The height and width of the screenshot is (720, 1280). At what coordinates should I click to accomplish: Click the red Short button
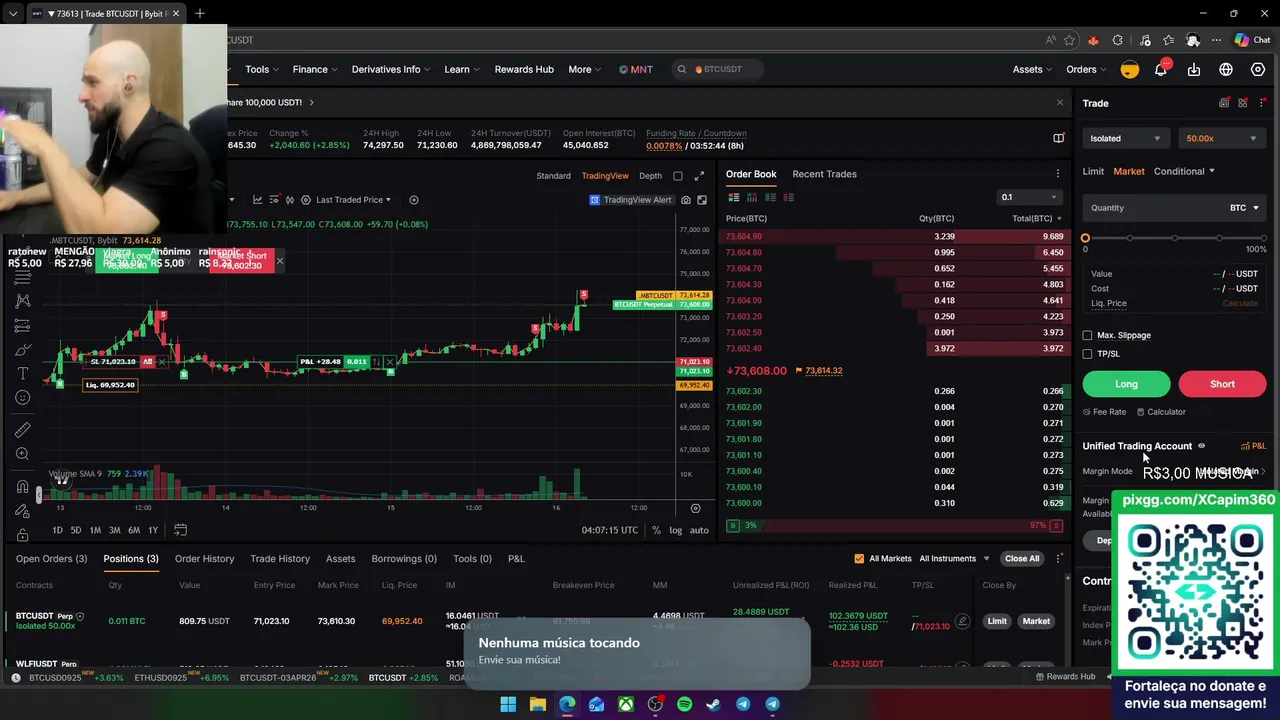coord(1222,384)
